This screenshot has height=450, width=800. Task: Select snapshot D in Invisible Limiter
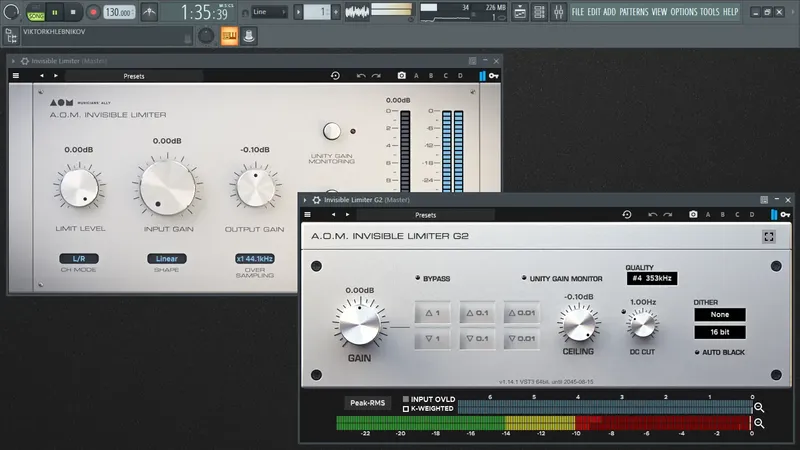tap(460, 76)
